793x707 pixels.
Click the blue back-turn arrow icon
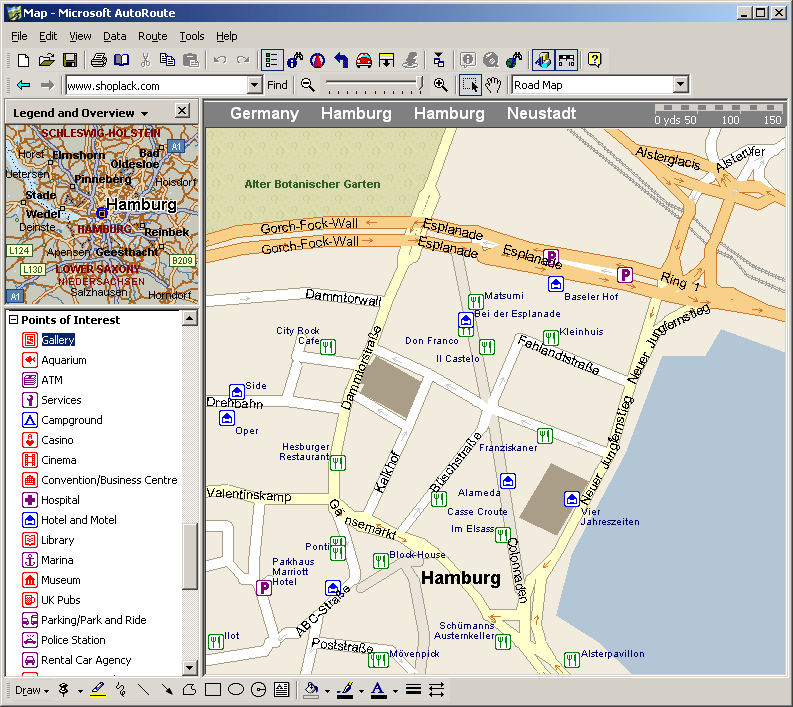(x=341, y=61)
